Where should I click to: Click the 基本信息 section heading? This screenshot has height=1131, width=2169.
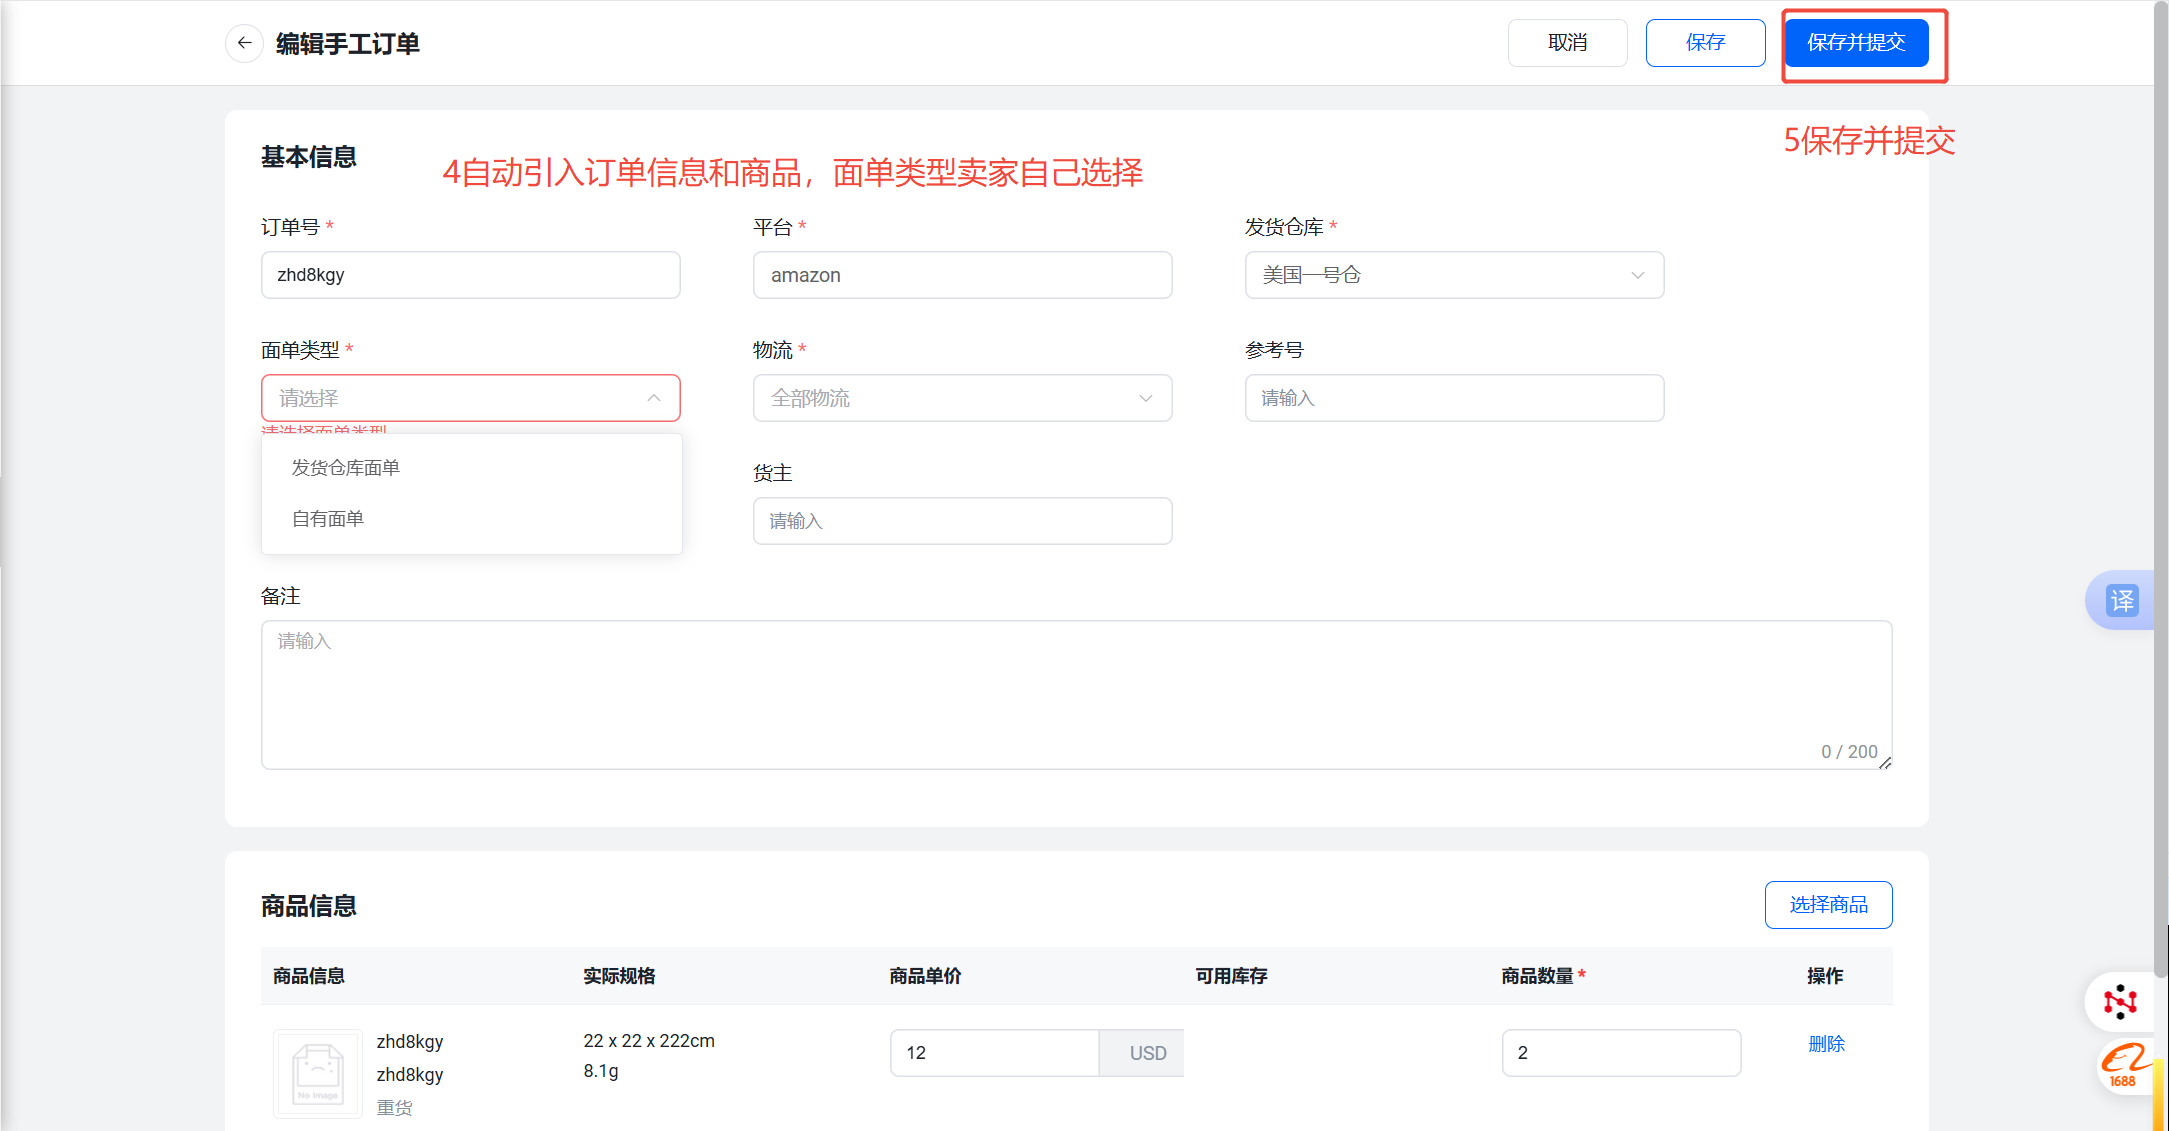pos(309,157)
